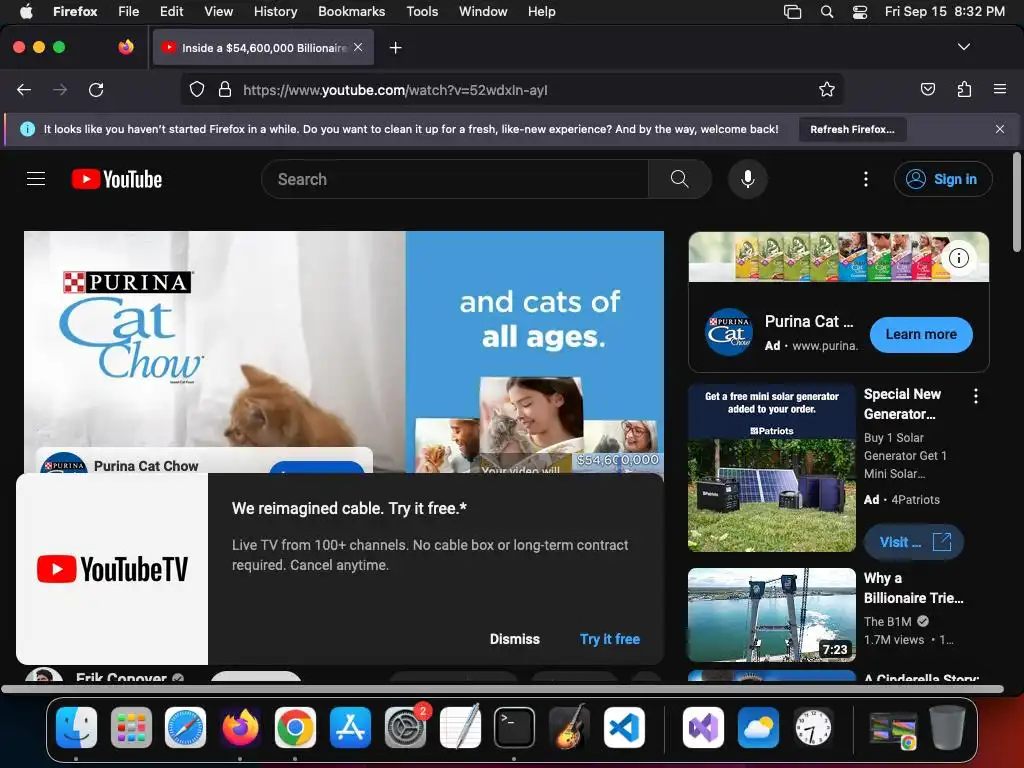Open the History menu
1024x768 pixels.
[x=275, y=11]
